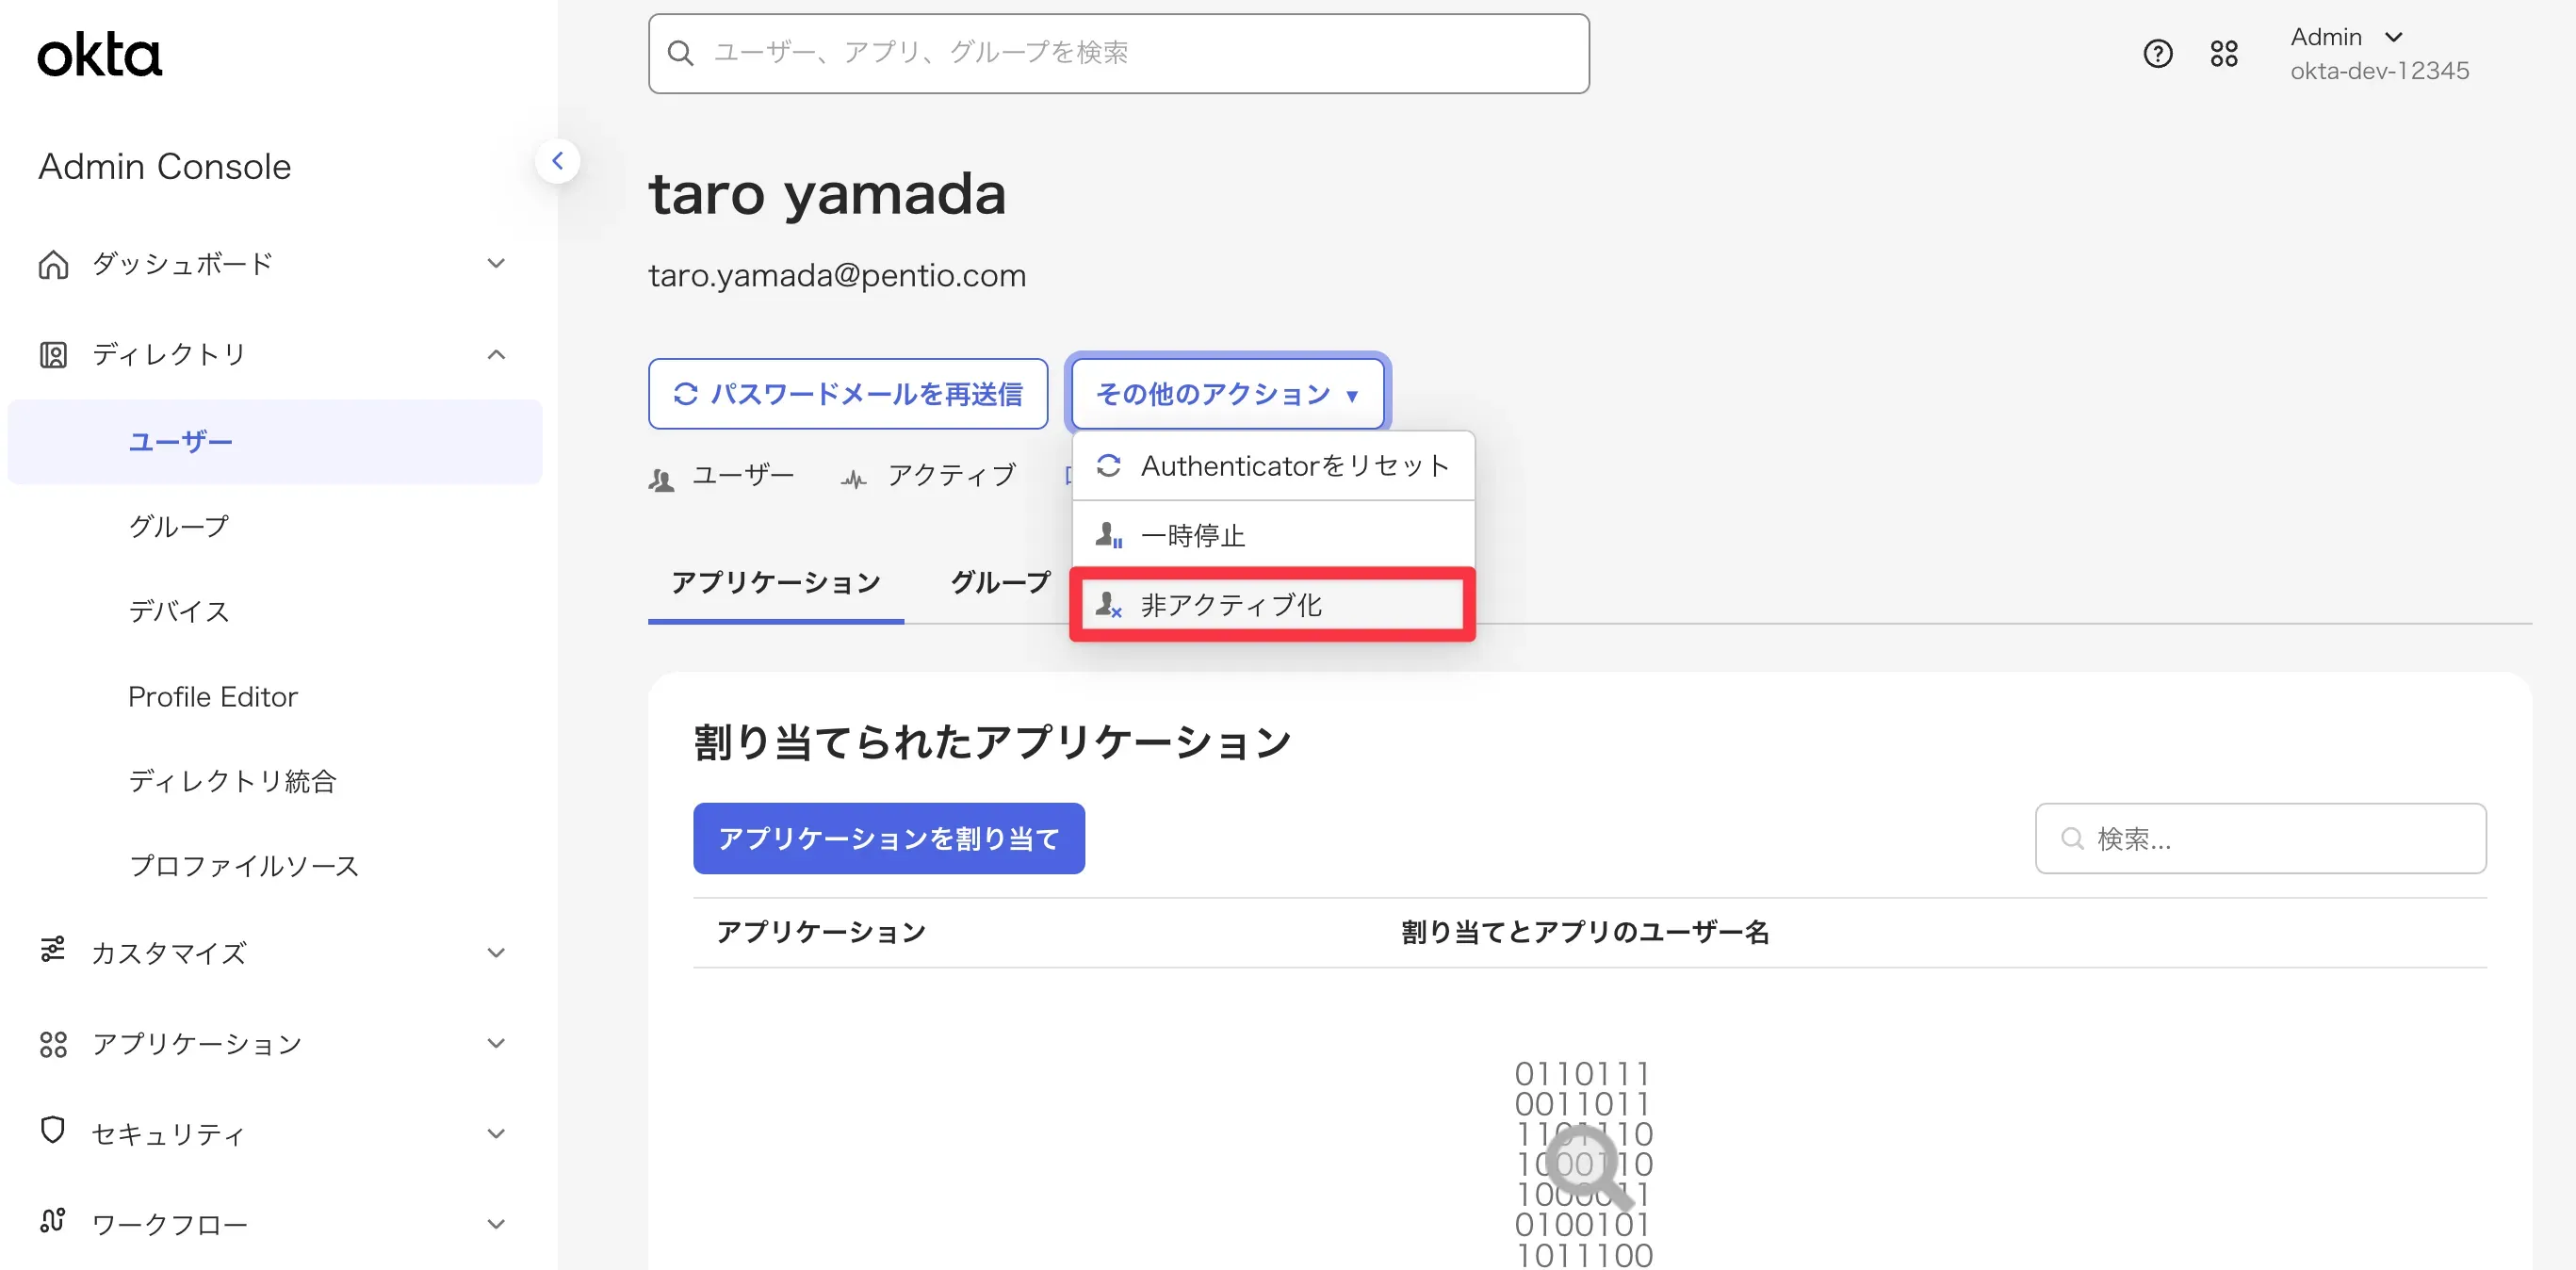Click the help question mark icon

[x=2157, y=53]
